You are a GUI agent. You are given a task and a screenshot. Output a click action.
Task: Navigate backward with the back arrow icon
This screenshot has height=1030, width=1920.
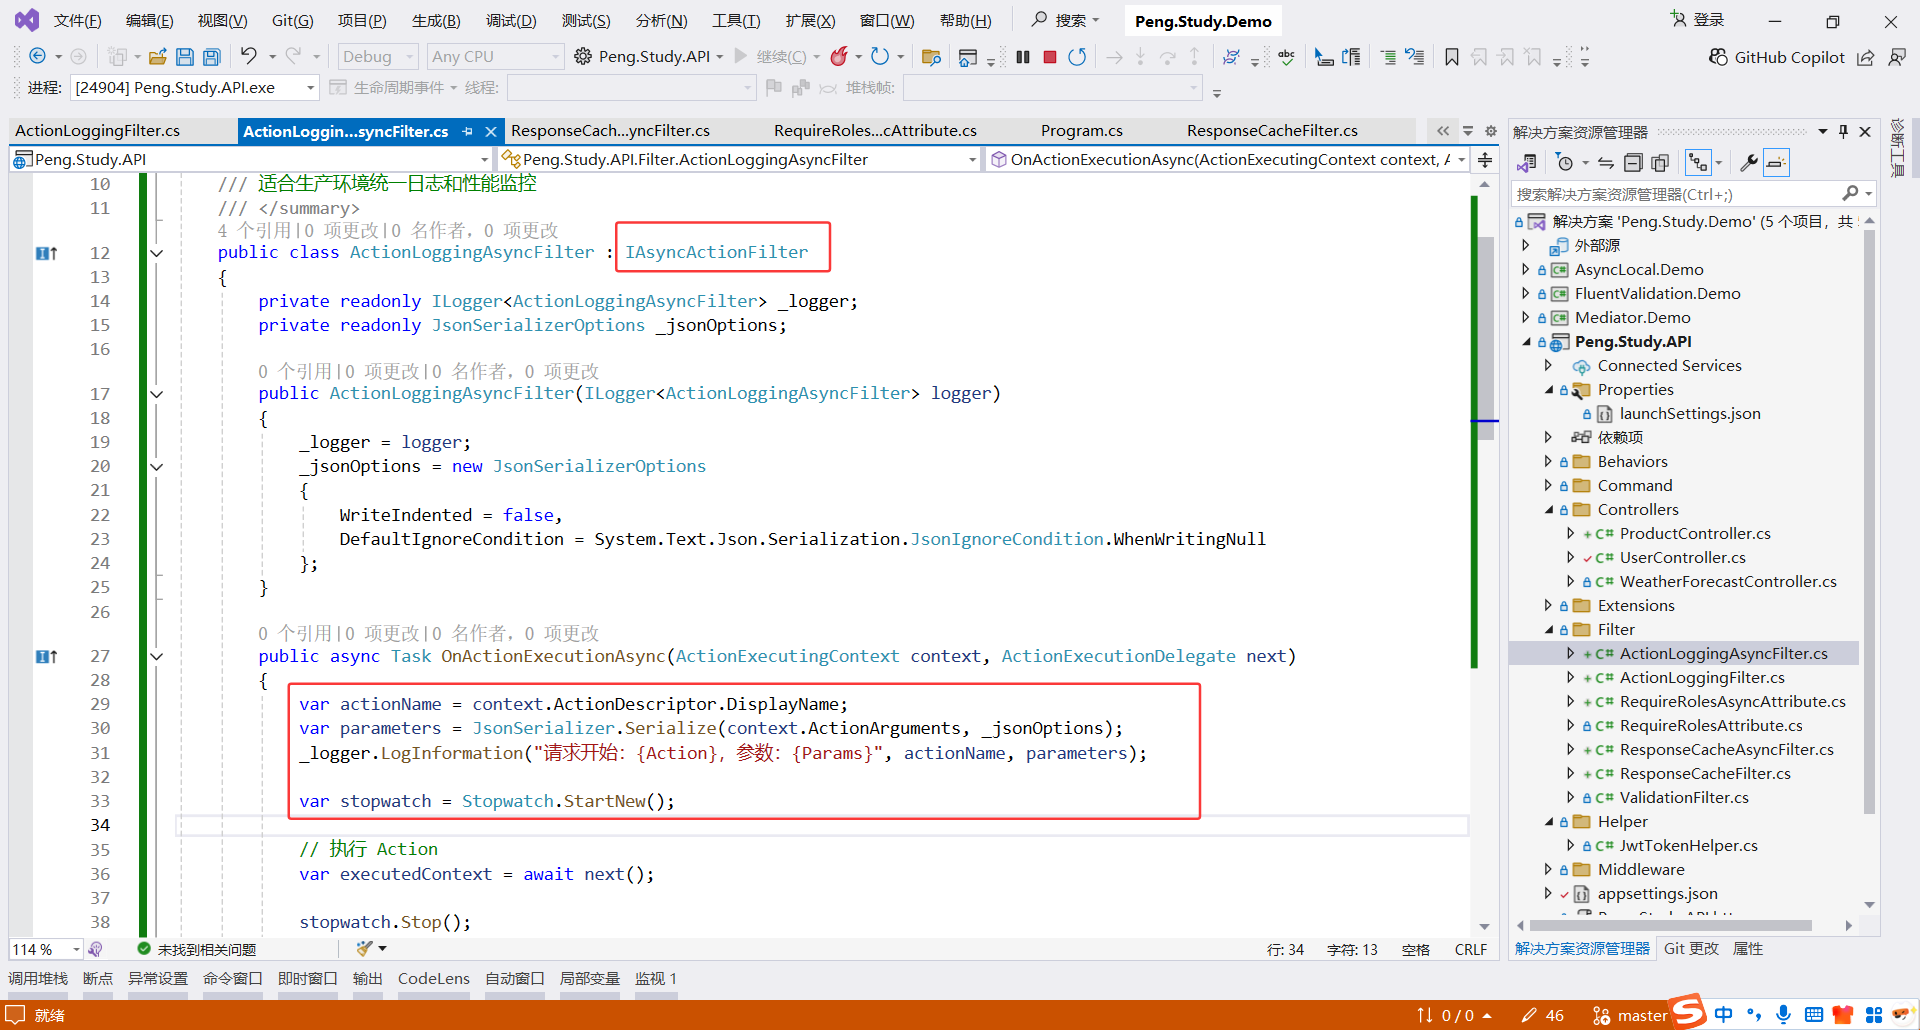pyautogui.click(x=38, y=57)
